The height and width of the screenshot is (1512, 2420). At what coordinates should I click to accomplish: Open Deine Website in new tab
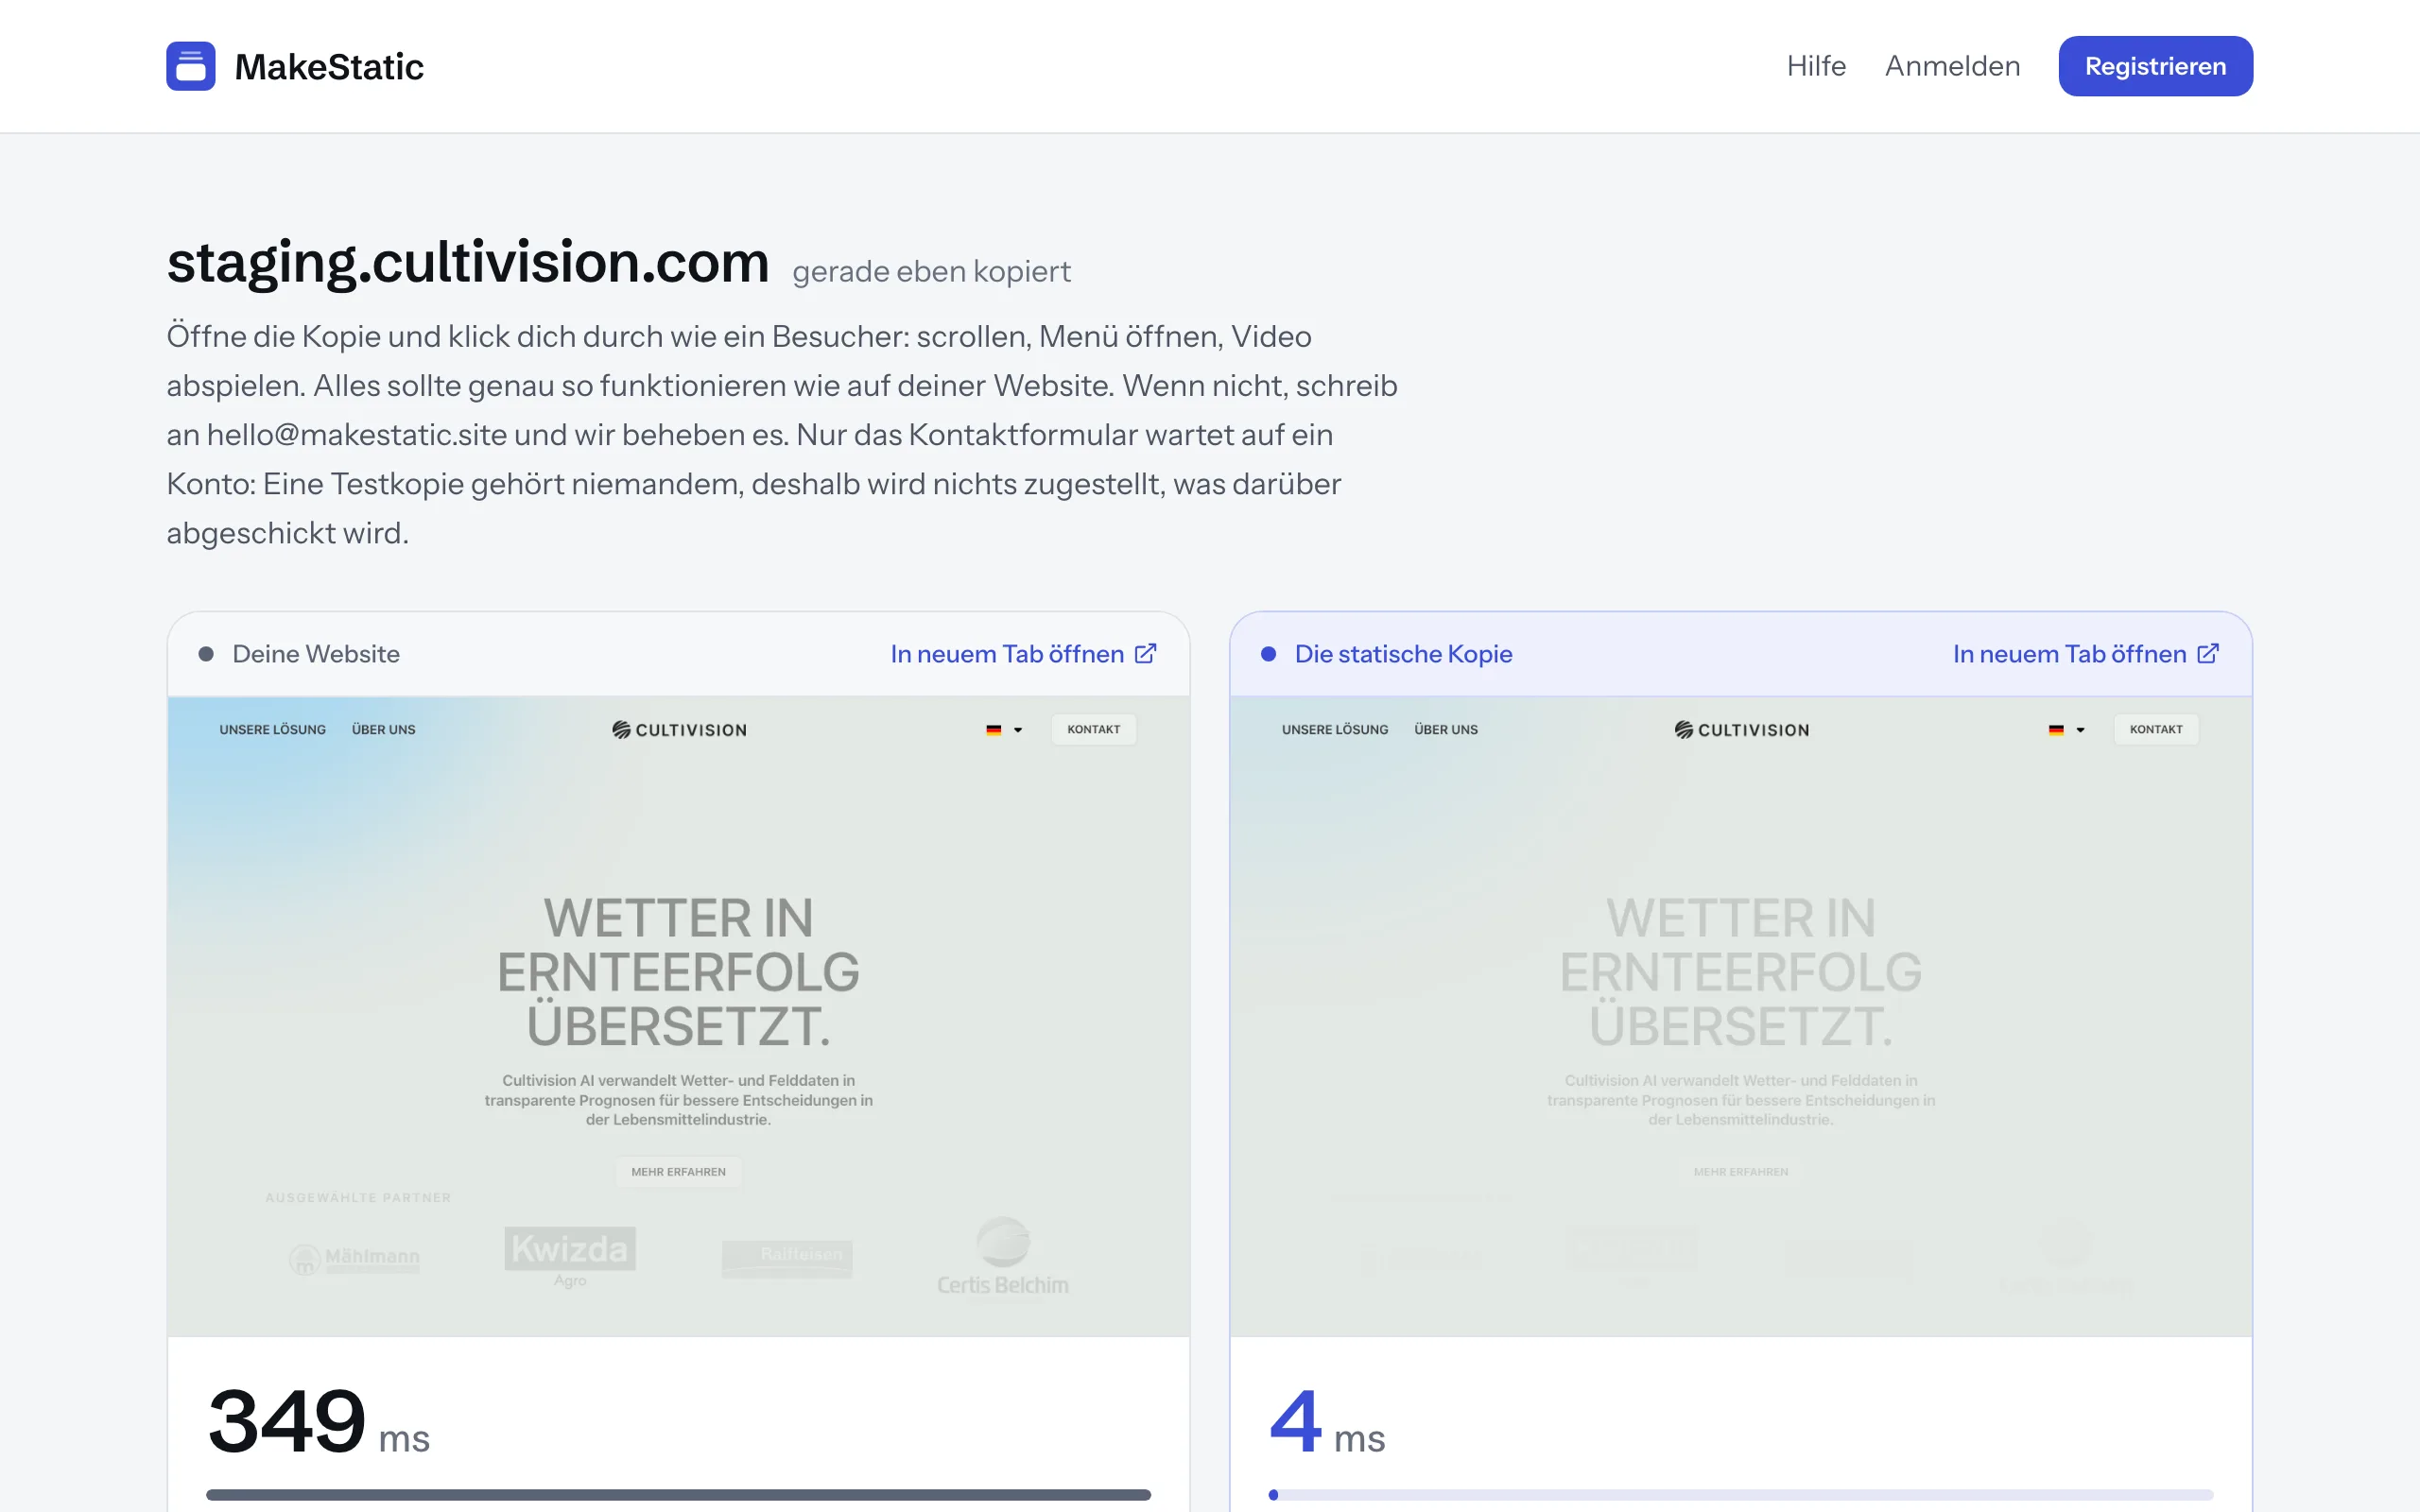point(1023,654)
